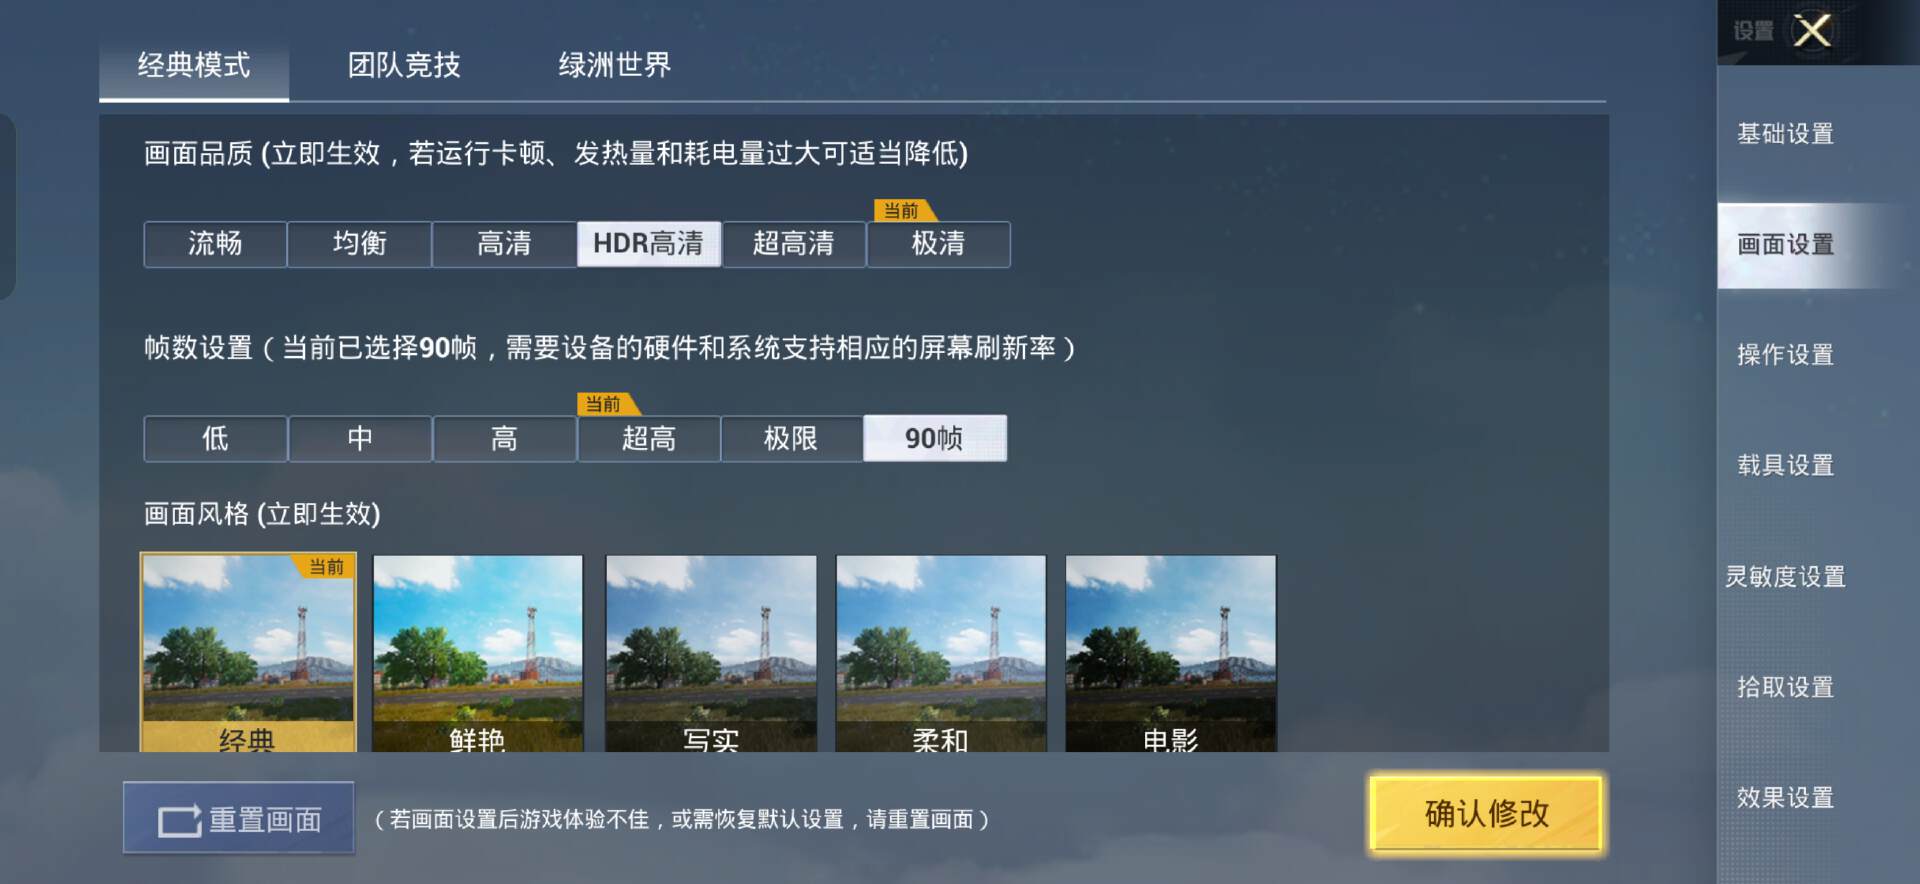1920x884 pixels.
Task: Open 操作设置 in the sidebar
Action: (x=1785, y=355)
